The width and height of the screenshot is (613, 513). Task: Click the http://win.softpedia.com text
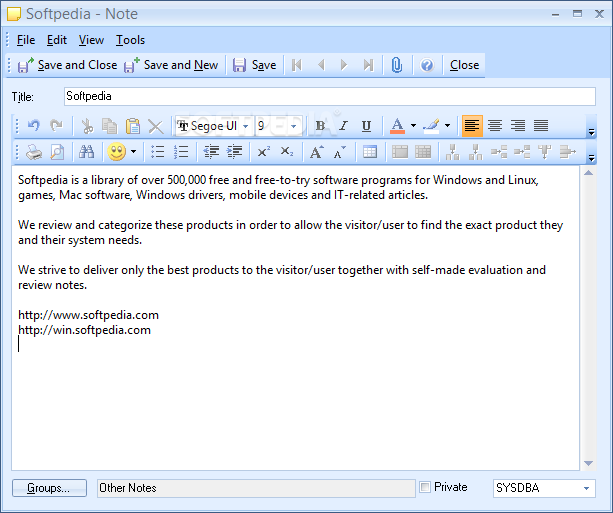pyautogui.click(x=84, y=330)
